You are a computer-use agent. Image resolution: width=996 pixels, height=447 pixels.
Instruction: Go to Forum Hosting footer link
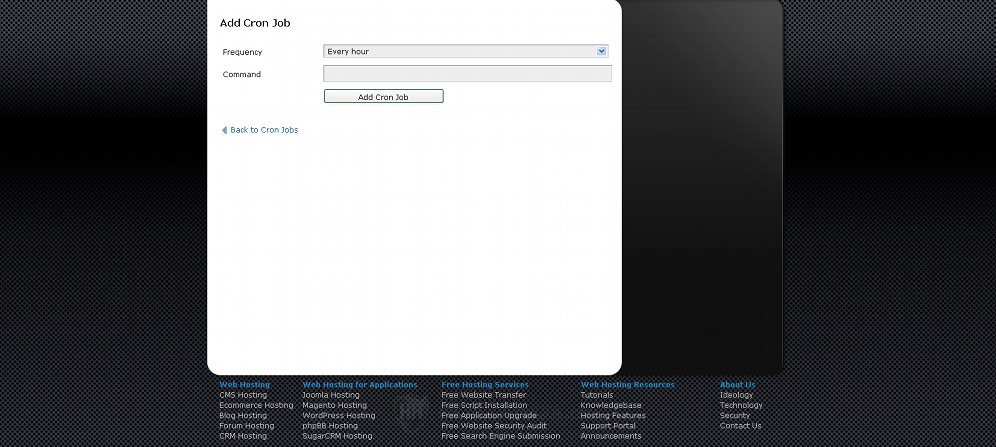point(247,425)
